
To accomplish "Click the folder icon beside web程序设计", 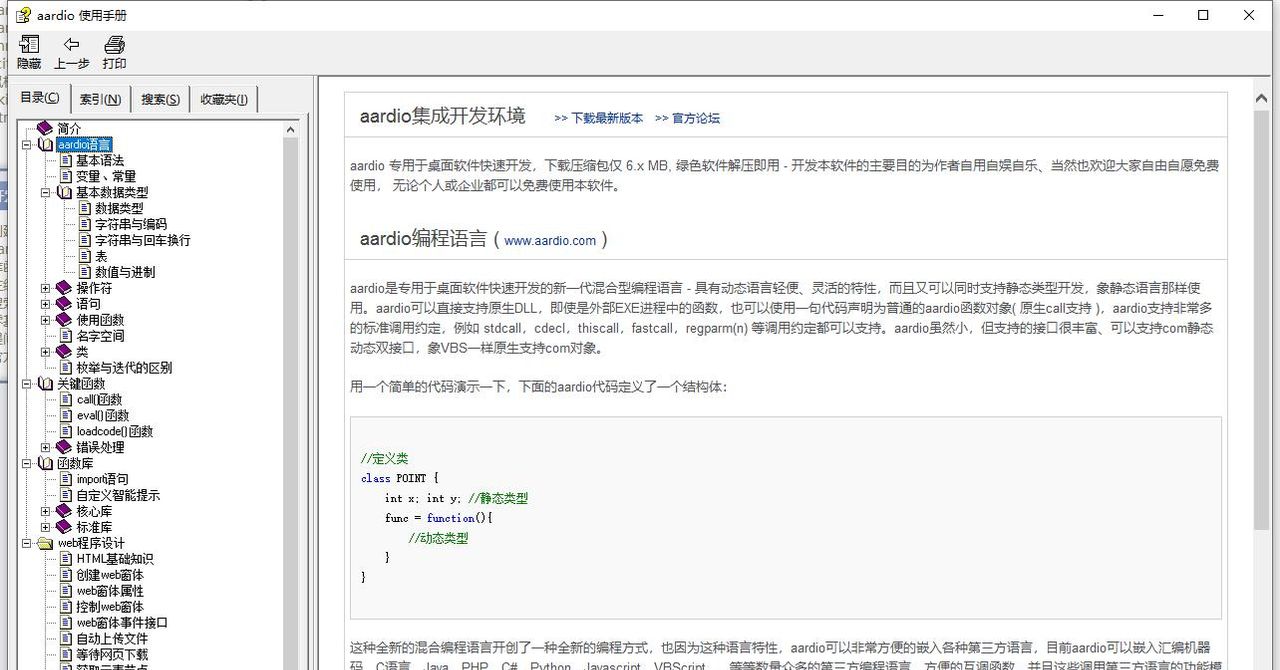I will (x=45, y=543).
